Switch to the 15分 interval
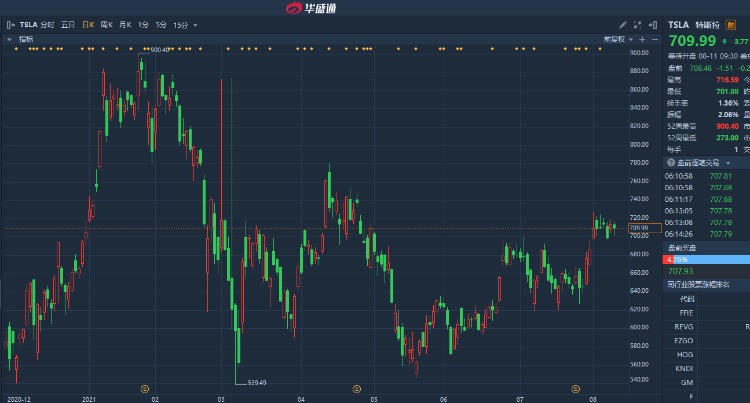750x403 pixels. tap(180, 25)
